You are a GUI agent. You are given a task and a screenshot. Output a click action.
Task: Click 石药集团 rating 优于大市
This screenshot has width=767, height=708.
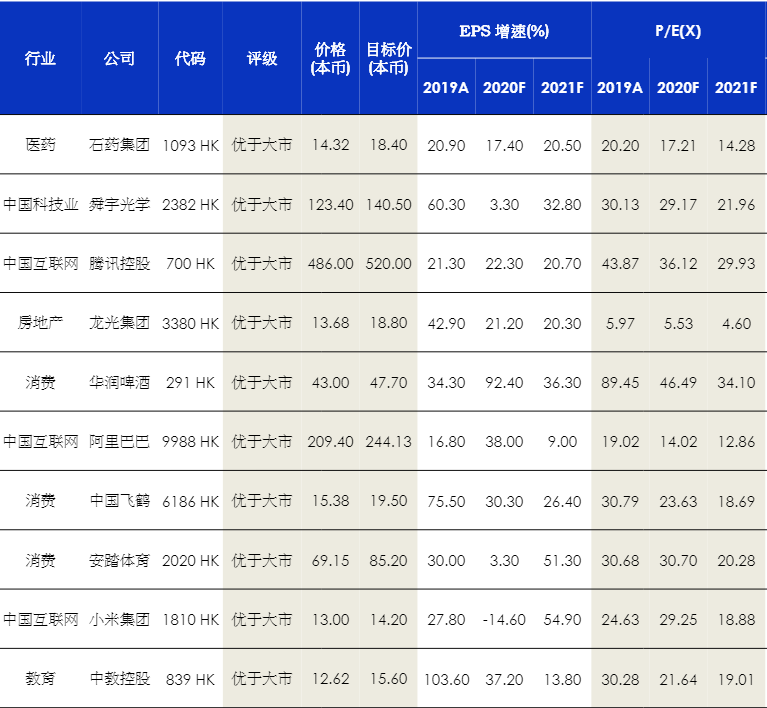tap(262, 145)
